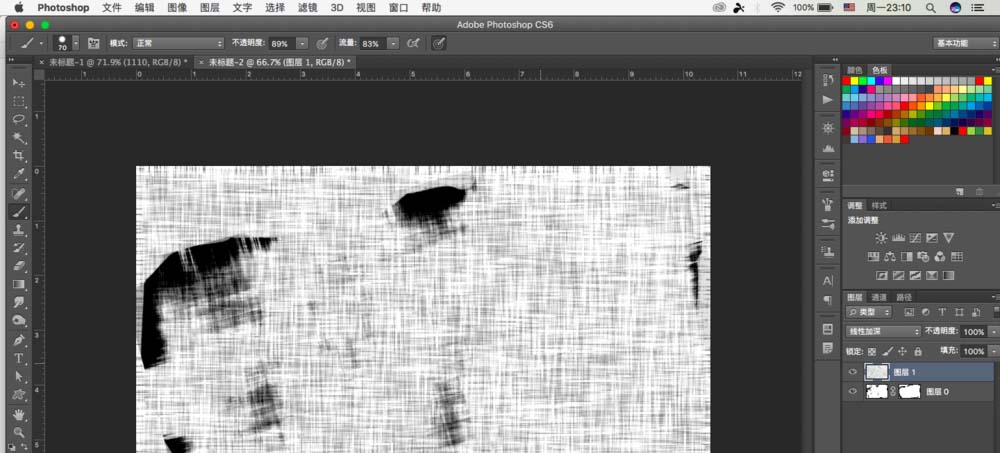Select the Lasso tool
This screenshot has width=1000, height=453.
point(19,119)
